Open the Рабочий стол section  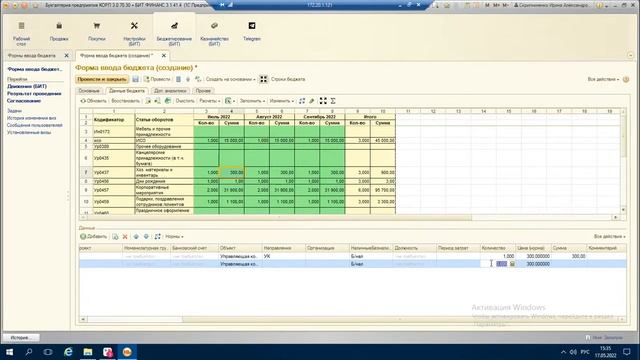[x=21, y=32]
